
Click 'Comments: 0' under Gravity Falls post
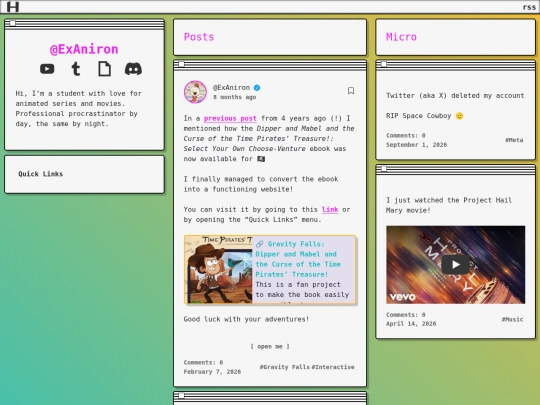tap(203, 362)
